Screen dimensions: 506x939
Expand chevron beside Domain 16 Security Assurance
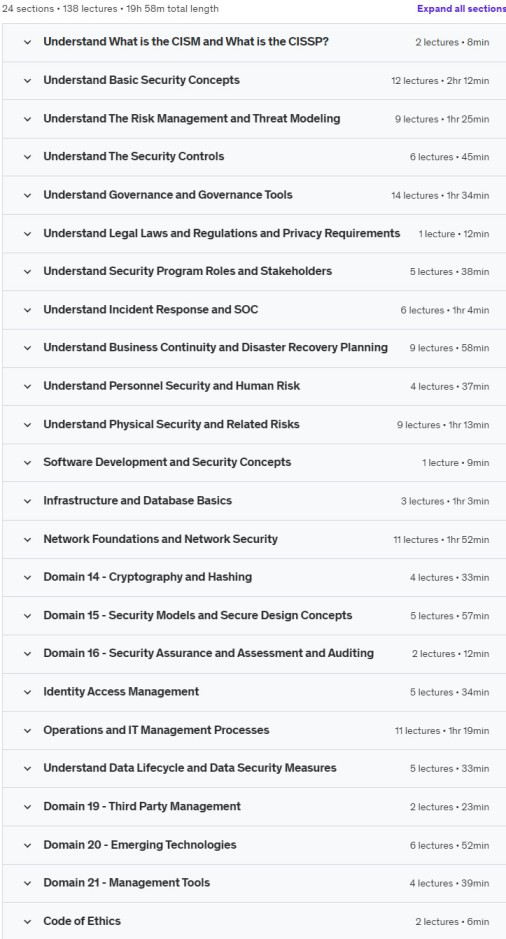(x=28, y=654)
